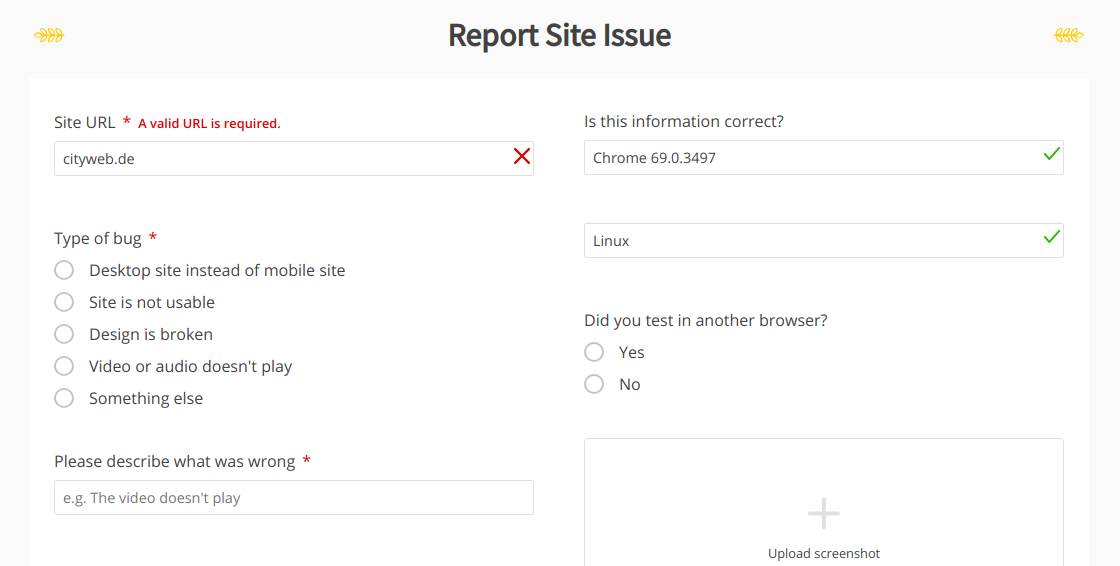This screenshot has width=1120, height=566.
Task: Focus the browser field showing Chrome 69.0.3497
Action: [824, 157]
